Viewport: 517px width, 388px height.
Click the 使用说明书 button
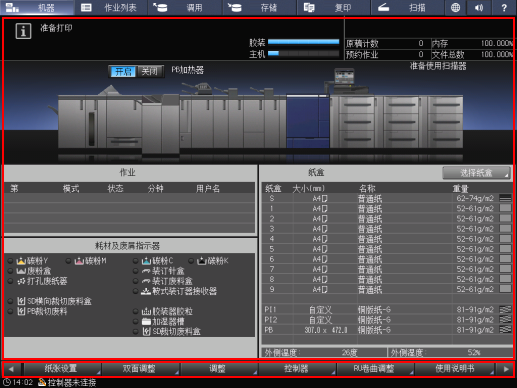[454, 369]
